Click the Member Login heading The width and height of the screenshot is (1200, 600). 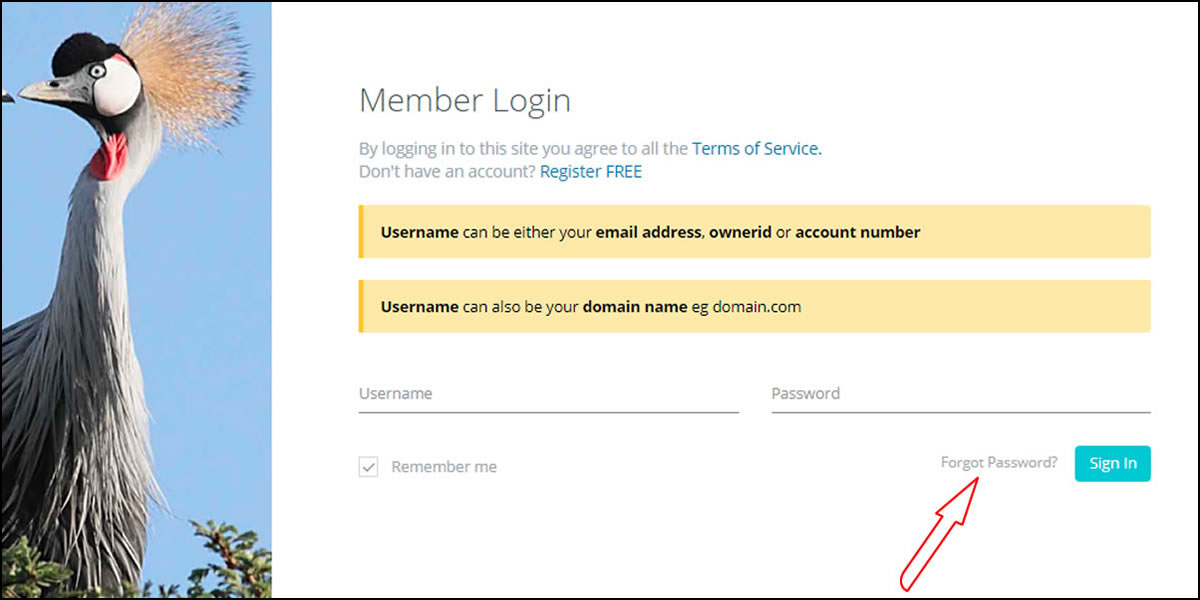coord(465,101)
